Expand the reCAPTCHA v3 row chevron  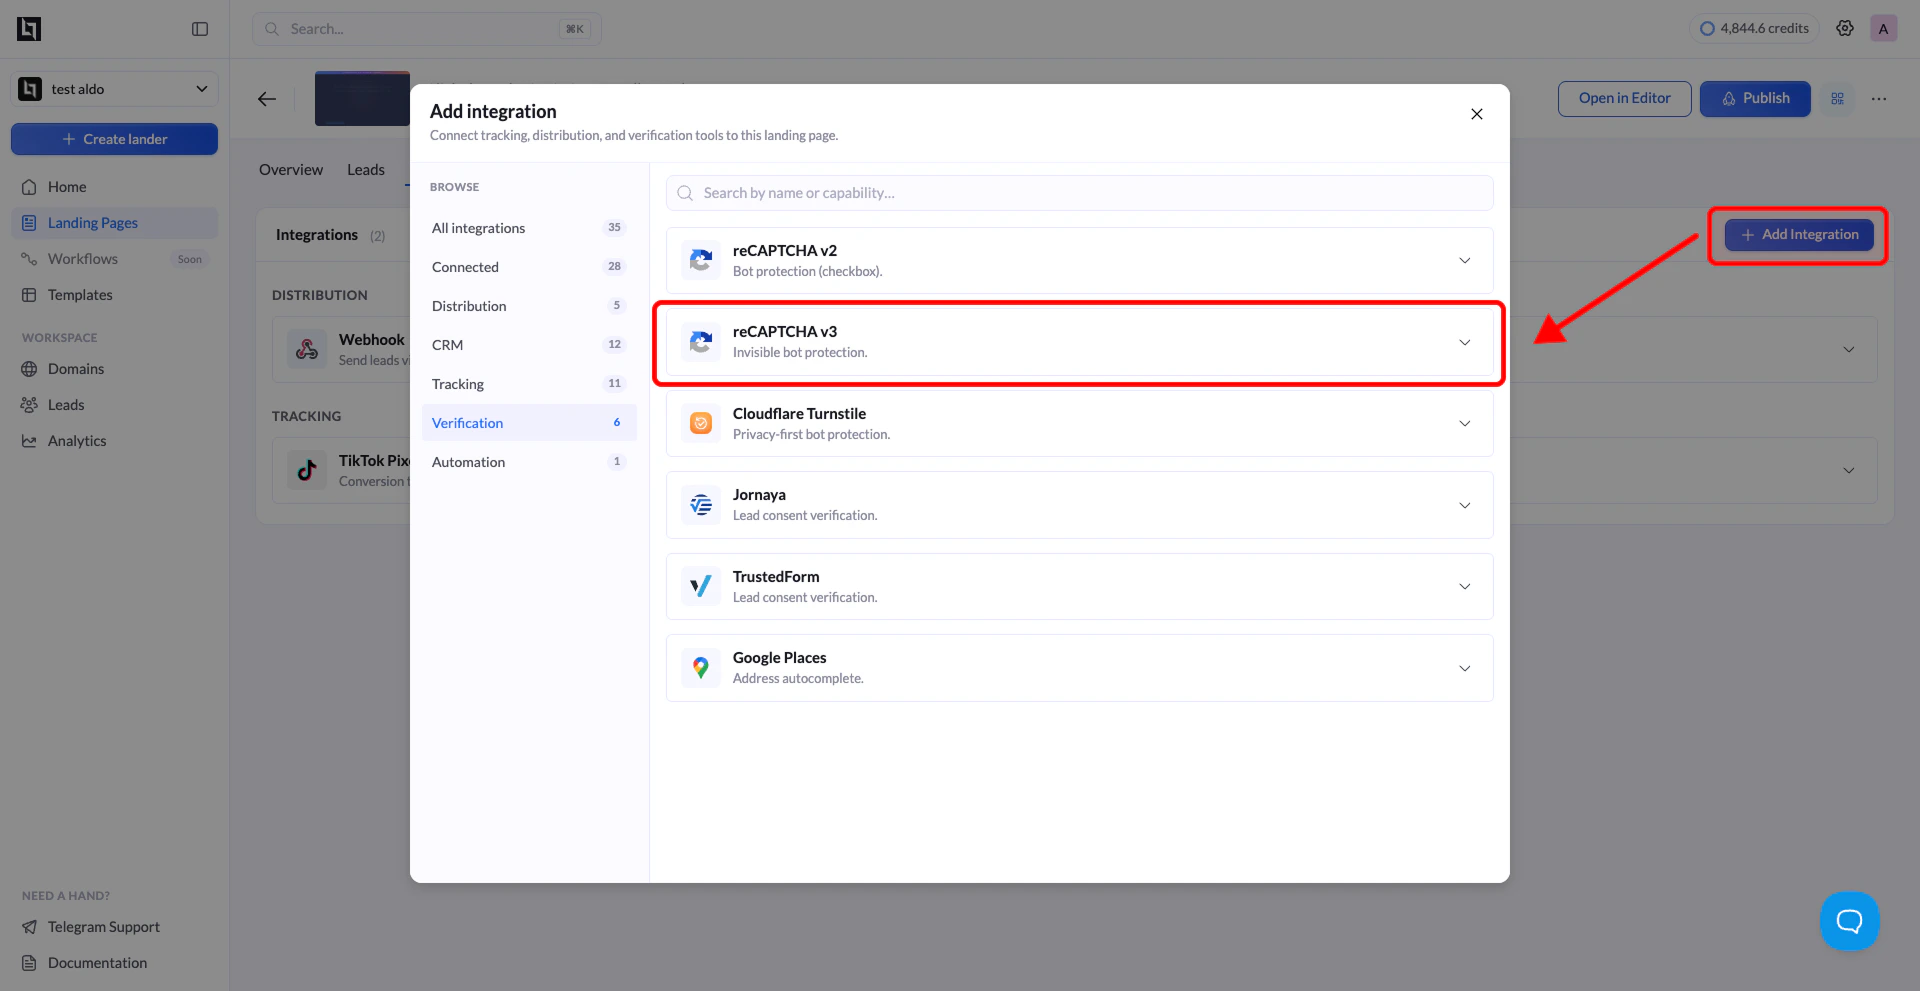(1465, 342)
